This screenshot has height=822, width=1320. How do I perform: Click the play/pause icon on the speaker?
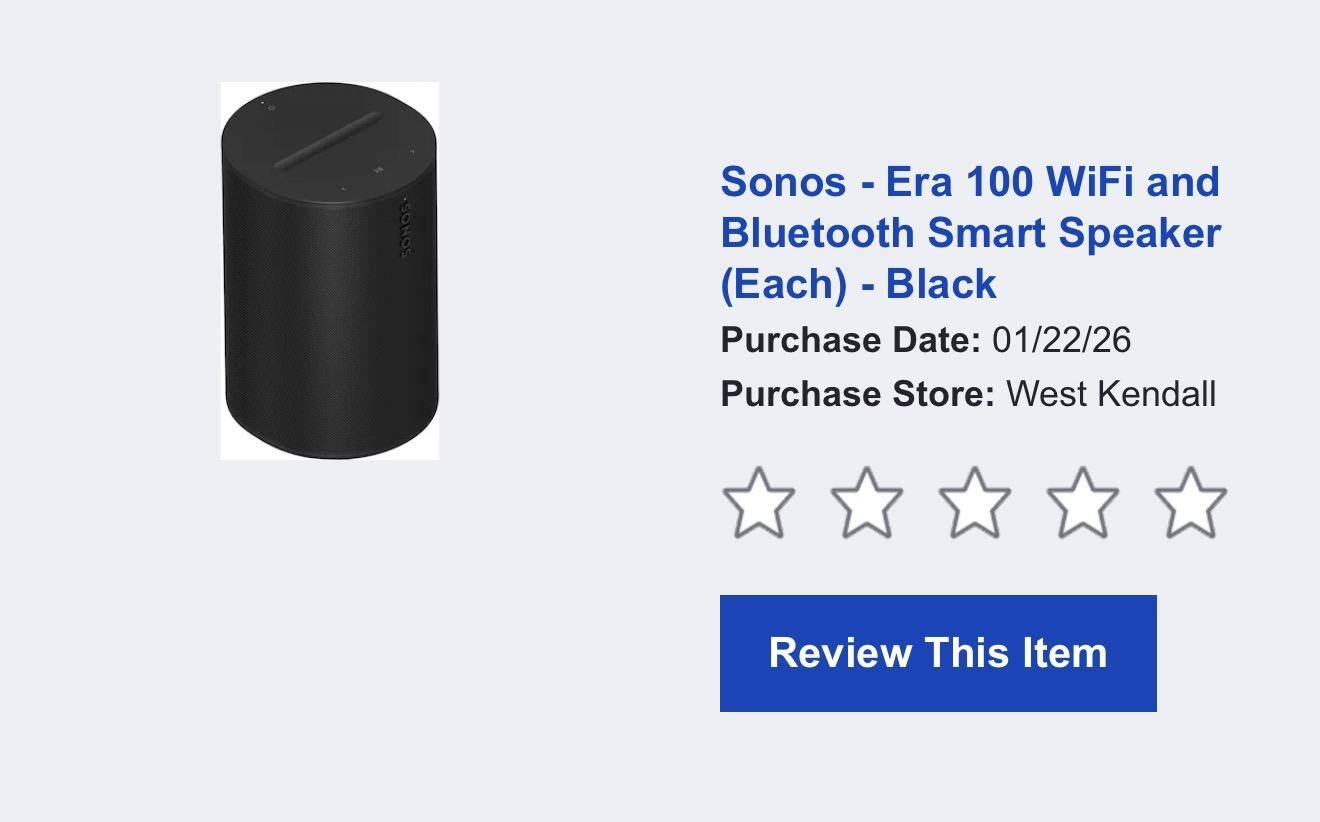tap(377, 169)
